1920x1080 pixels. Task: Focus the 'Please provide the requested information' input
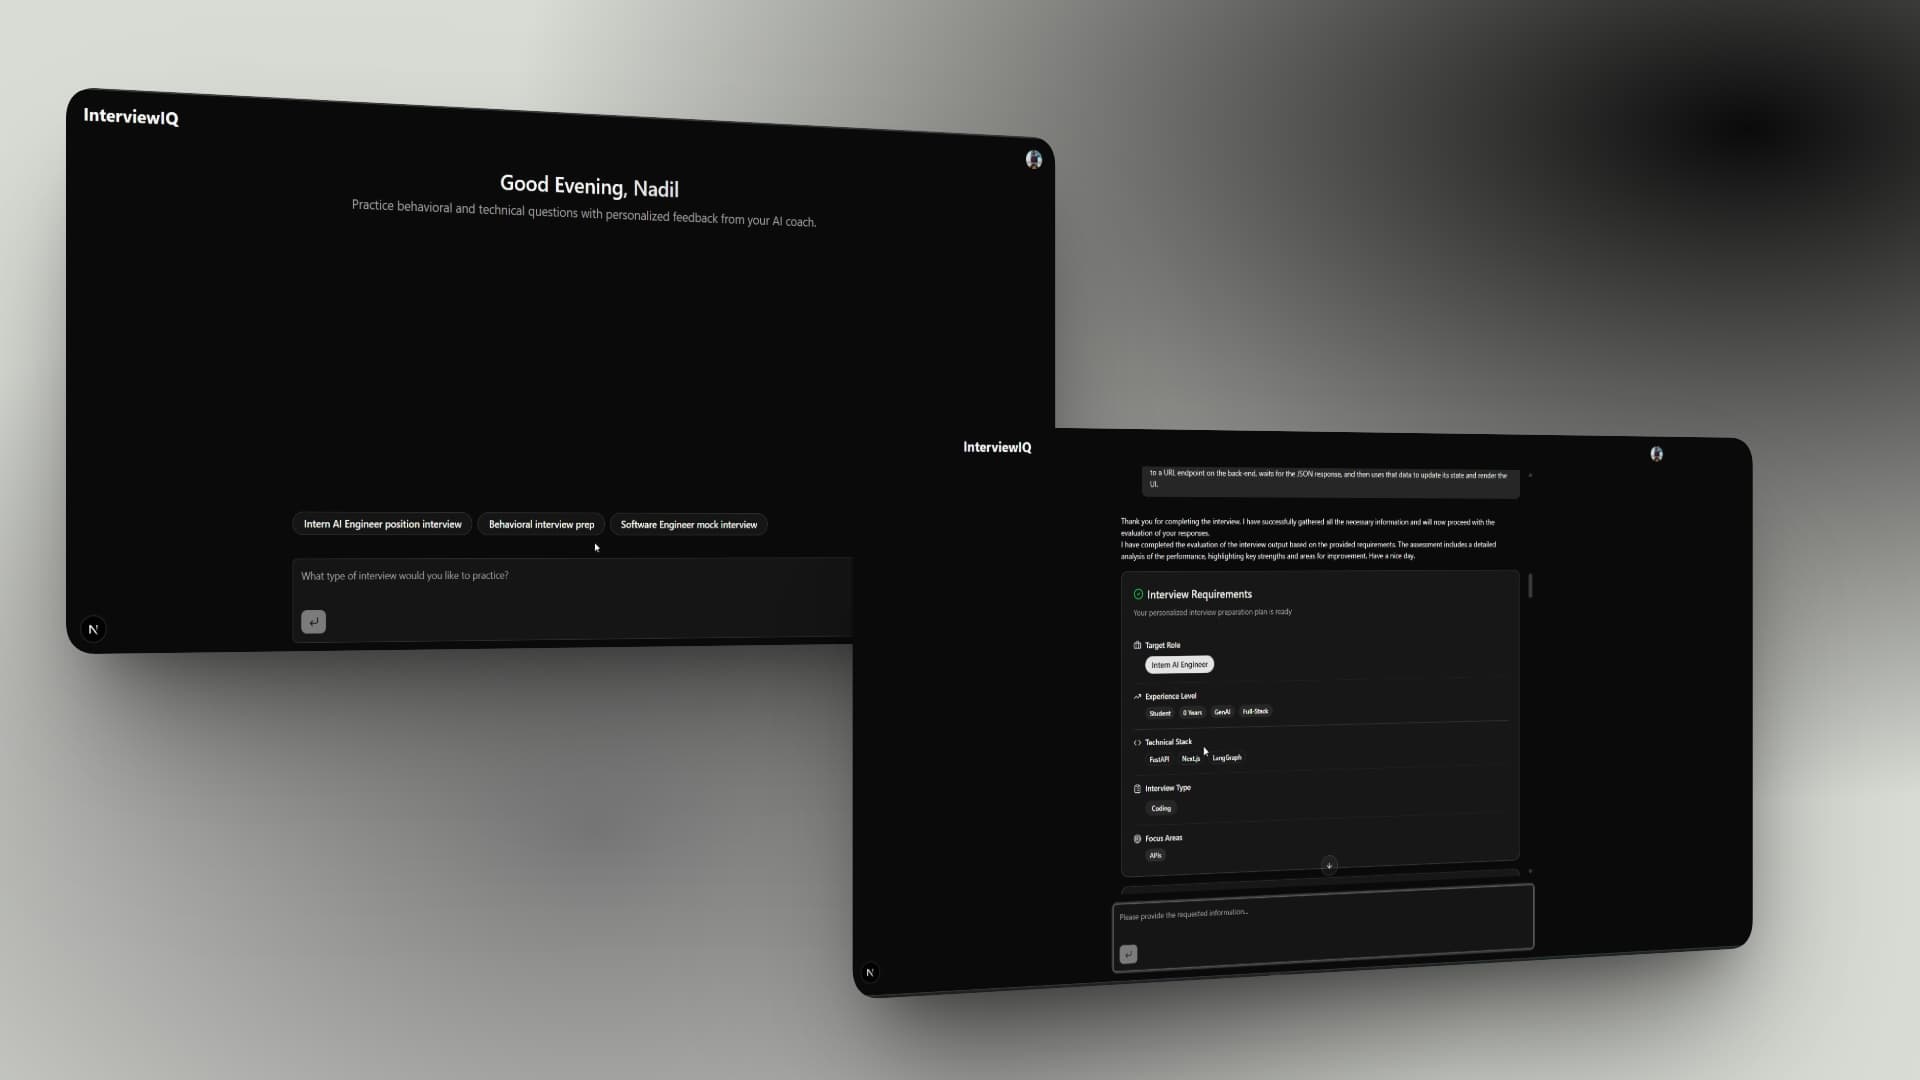1323,927
